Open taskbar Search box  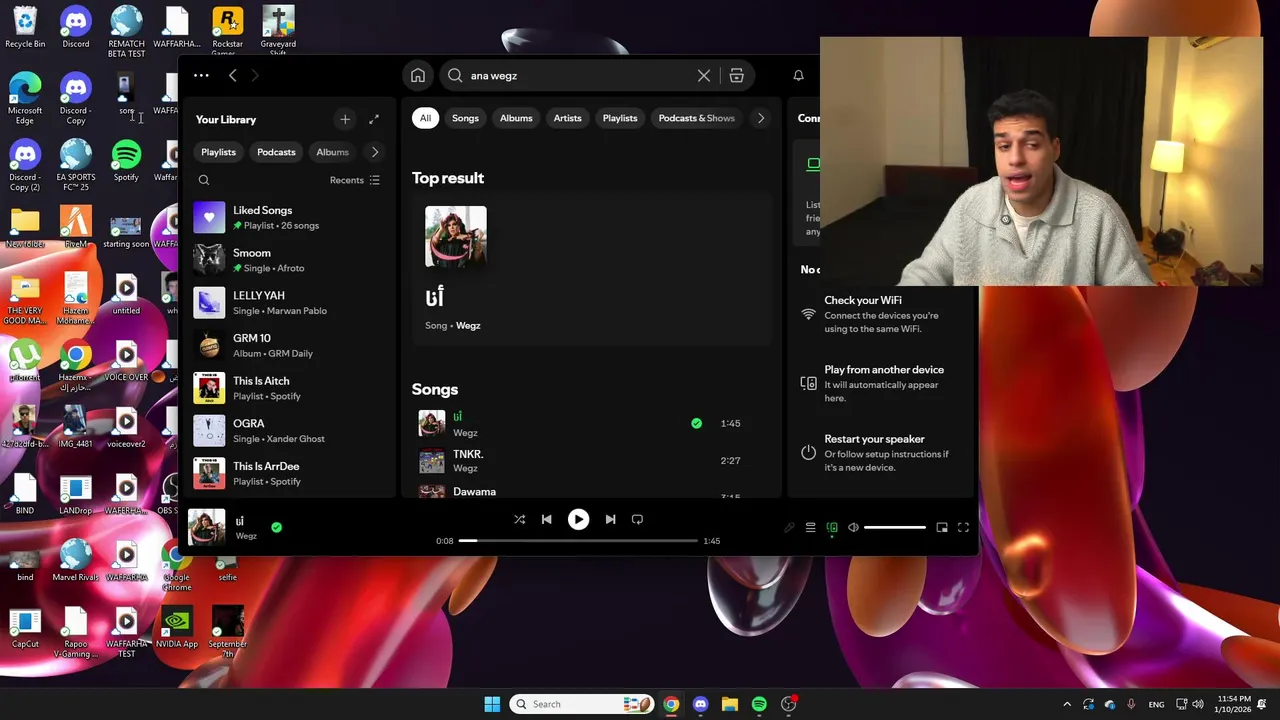click(x=582, y=704)
